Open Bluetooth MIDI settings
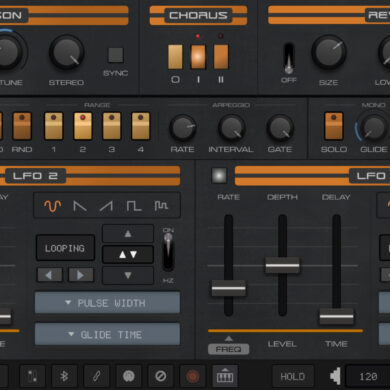This screenshot has width=390, height=390. point(64,376)
